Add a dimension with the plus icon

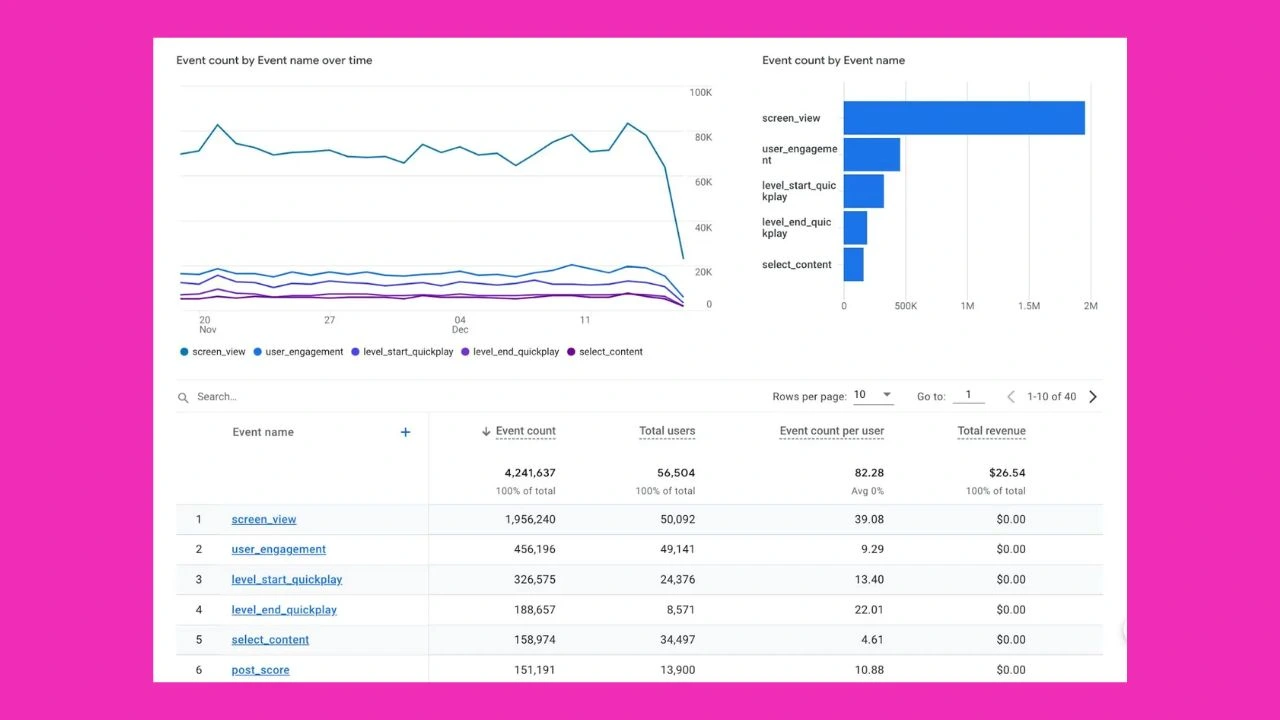pyautogui.click(x=405, y=432)
